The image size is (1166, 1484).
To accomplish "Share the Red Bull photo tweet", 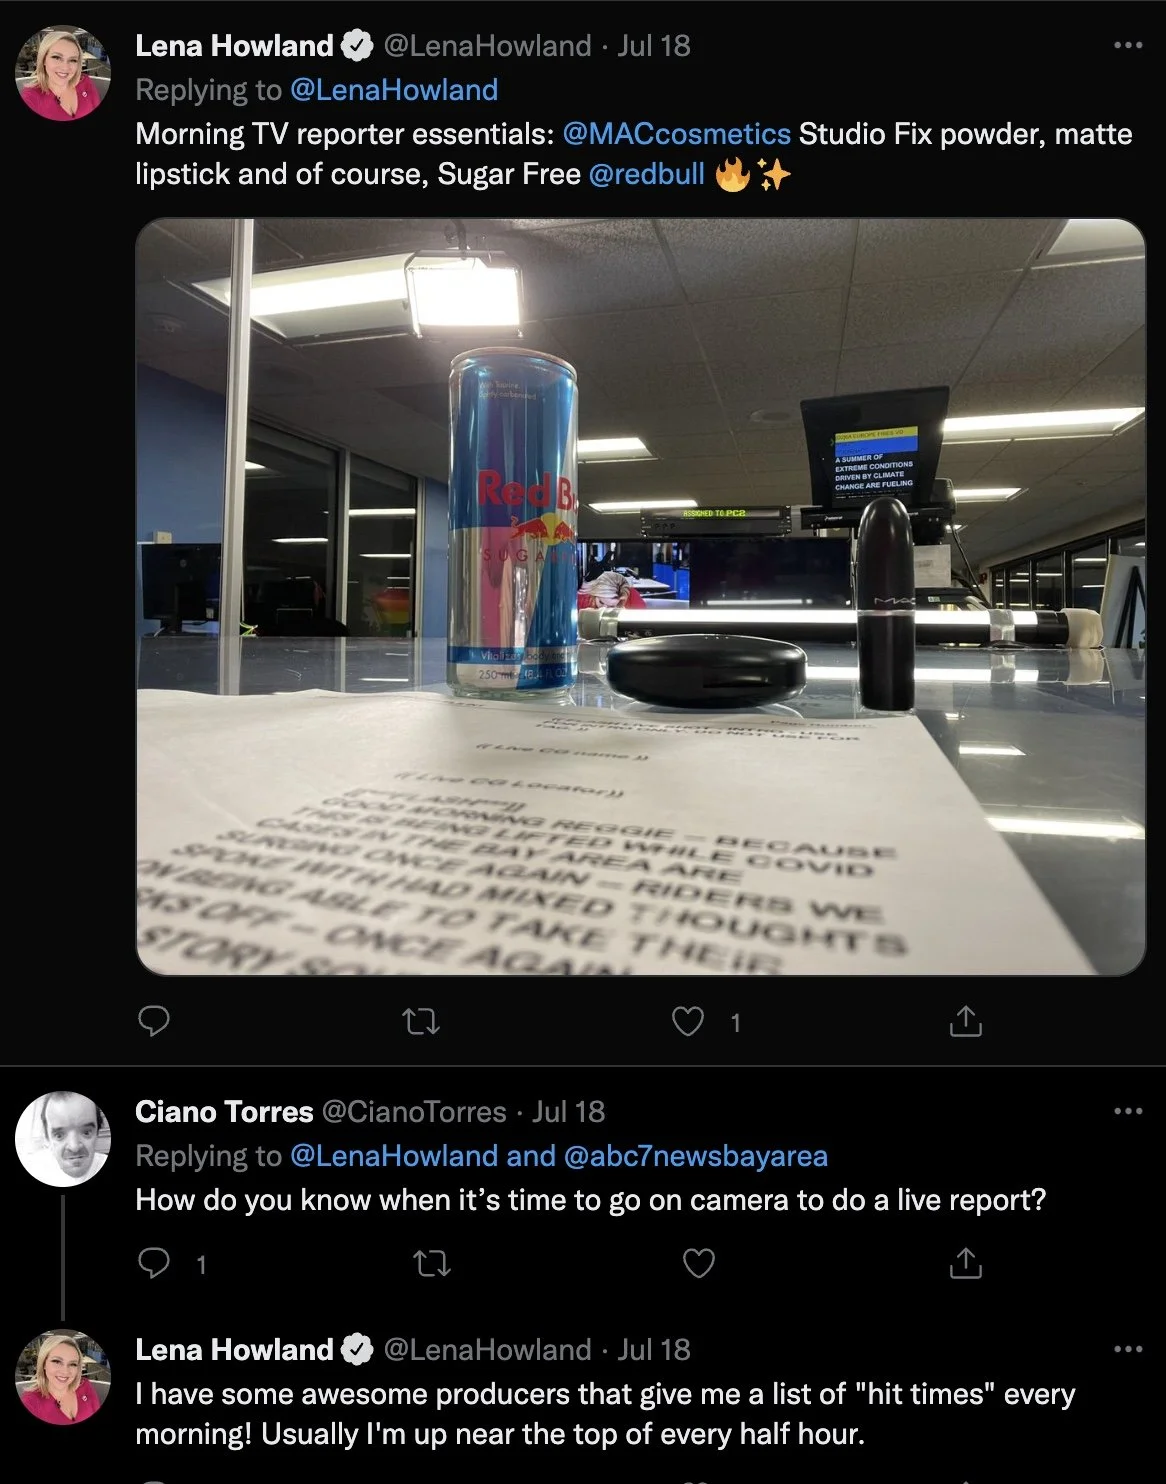I will [965, 1021].
